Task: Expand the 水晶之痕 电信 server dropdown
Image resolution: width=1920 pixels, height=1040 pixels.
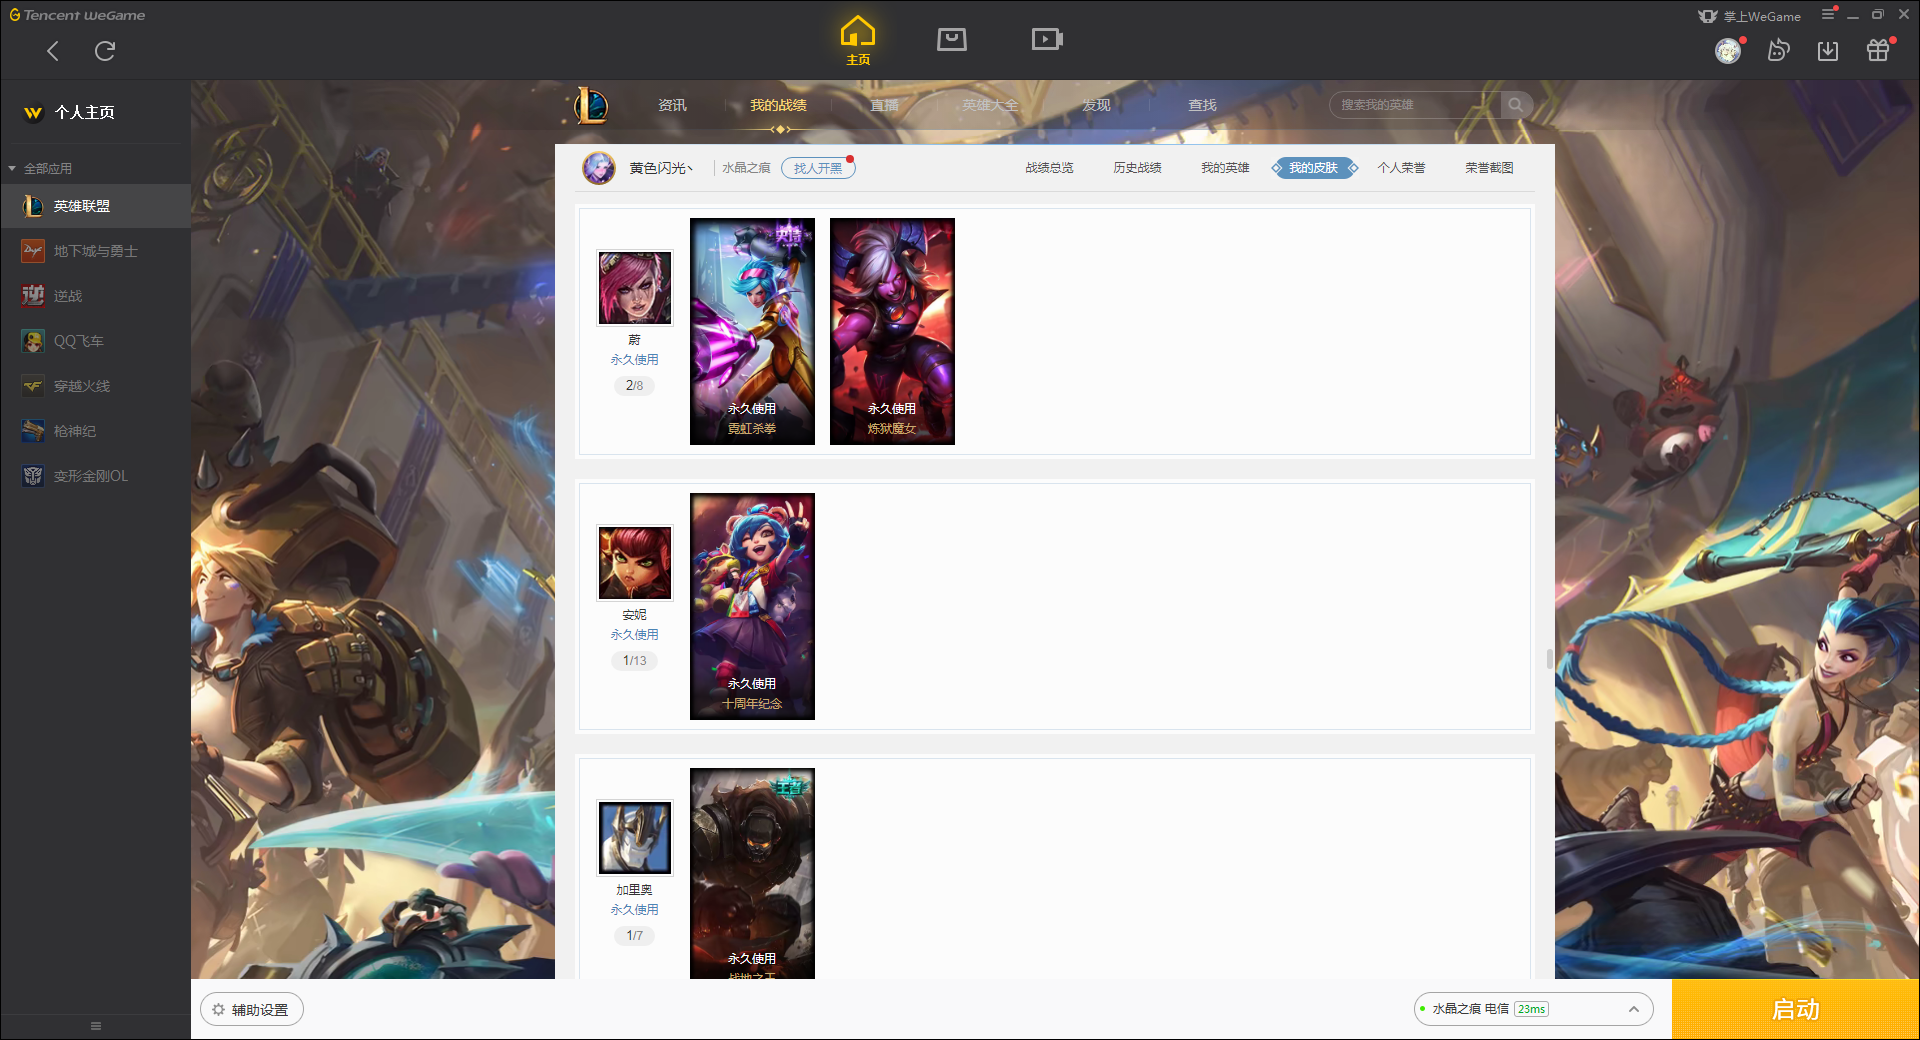Action: tap(1533, 1009)
